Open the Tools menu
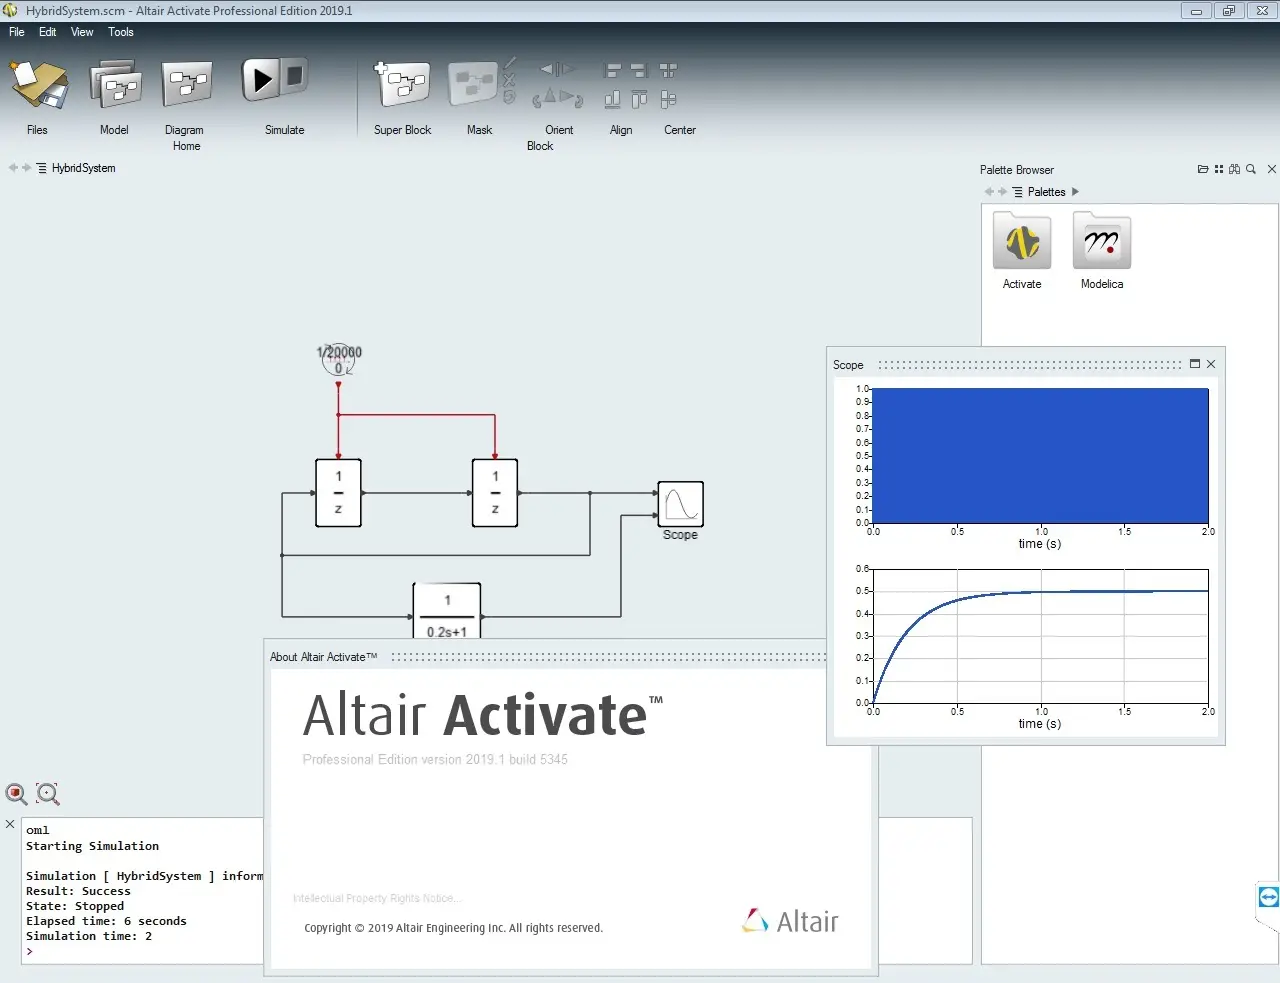This screenshot has width=1280, height=983. (121, 32)
